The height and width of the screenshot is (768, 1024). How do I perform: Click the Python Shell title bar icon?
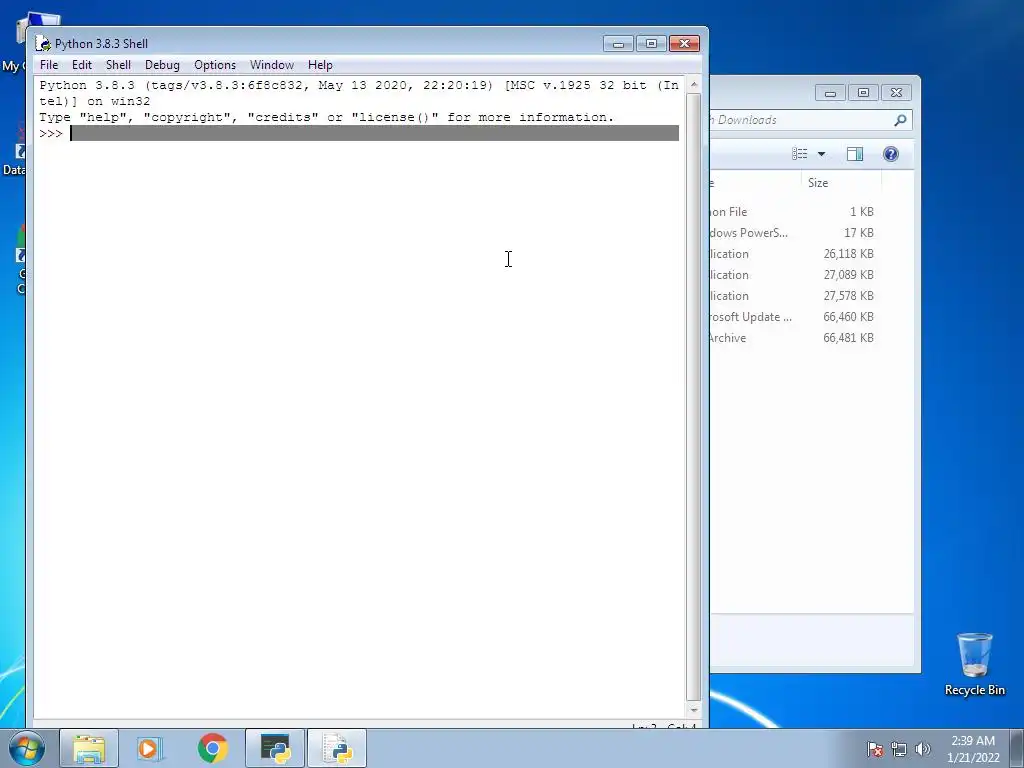tap(43, 44)
